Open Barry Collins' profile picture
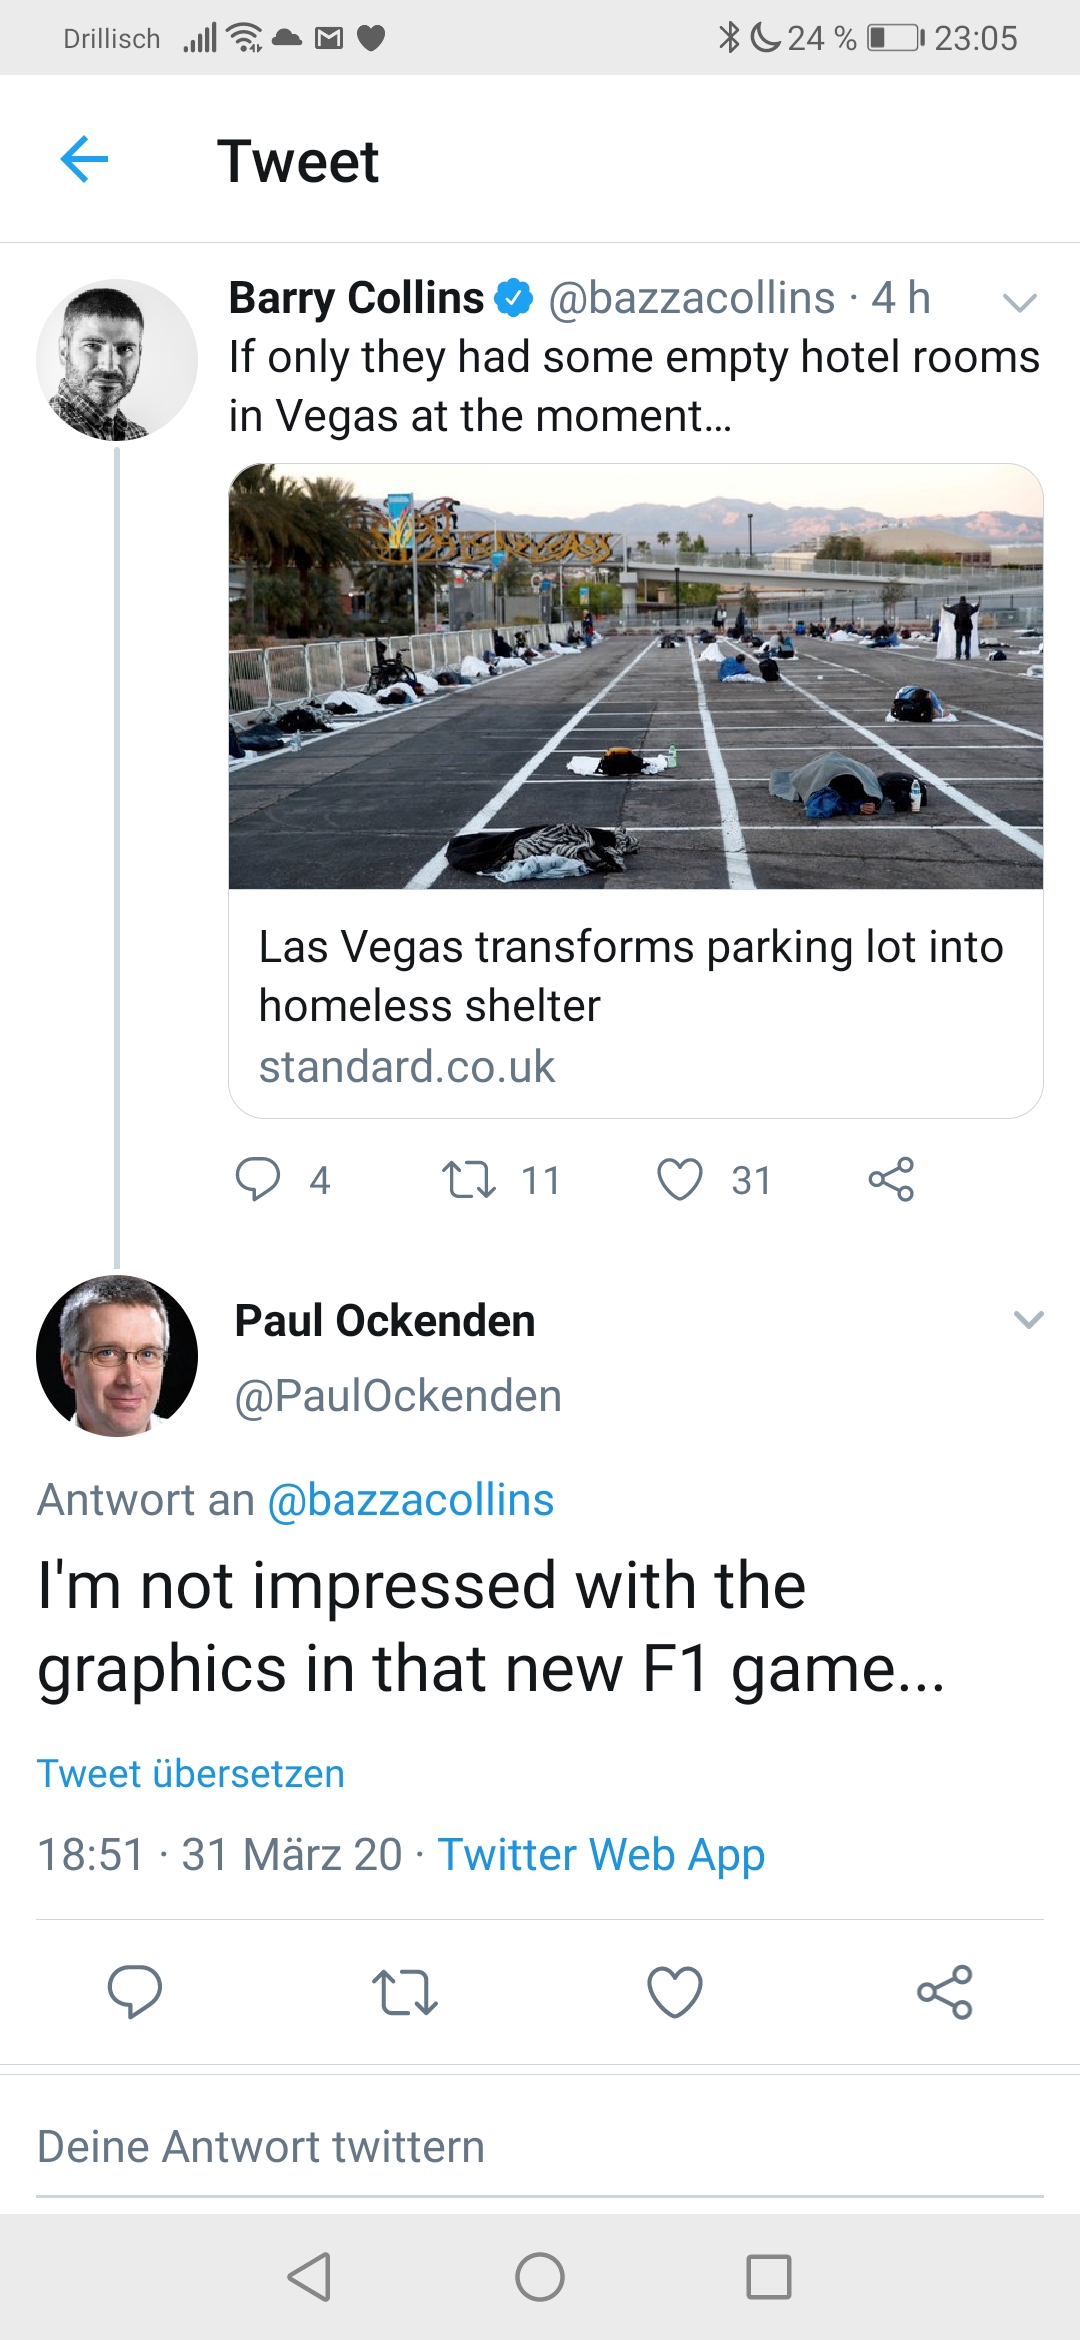This screenshot has width=1080, height=2340. point(117,360)
